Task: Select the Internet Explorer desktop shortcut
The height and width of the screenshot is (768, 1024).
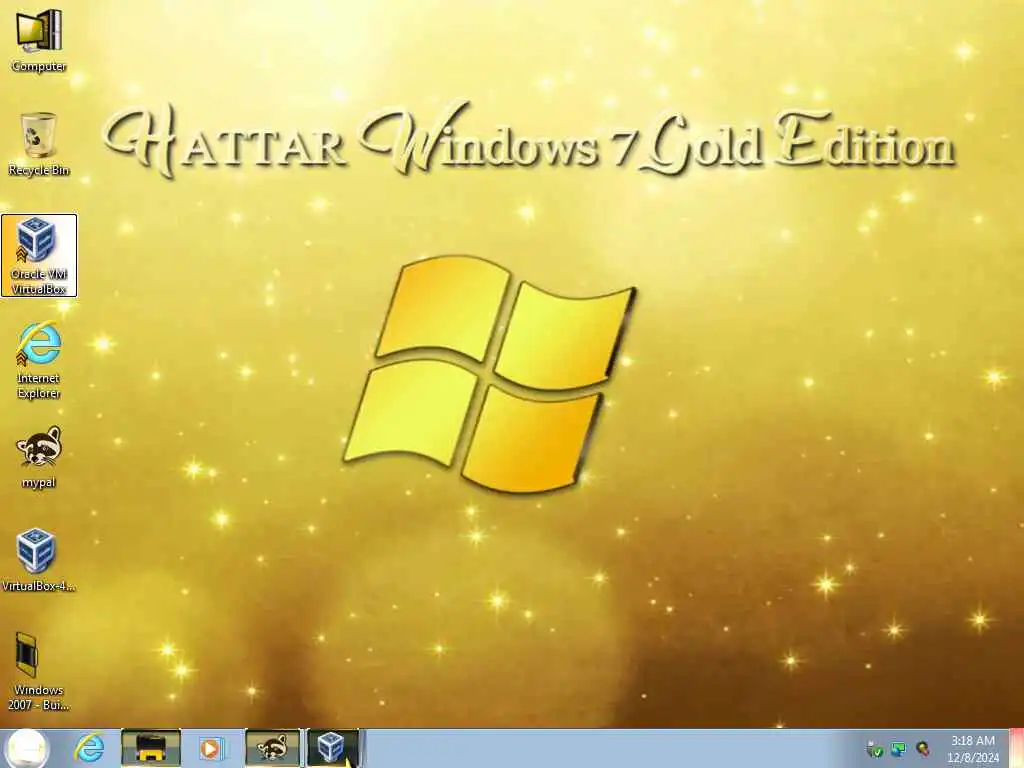Action: click(39, 360)
